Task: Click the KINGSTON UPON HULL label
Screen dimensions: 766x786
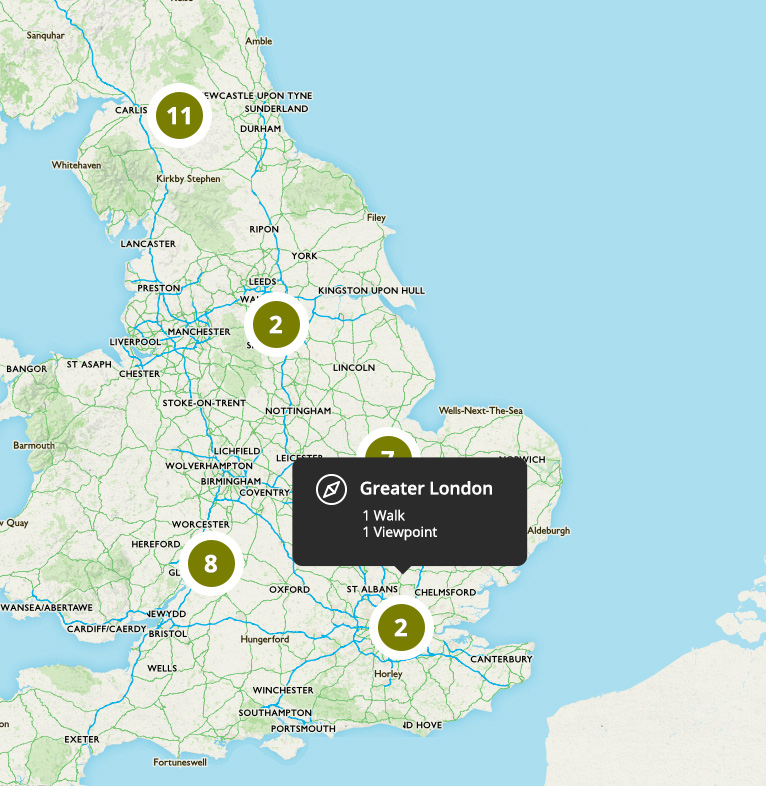Action: (x=371, y=291)
